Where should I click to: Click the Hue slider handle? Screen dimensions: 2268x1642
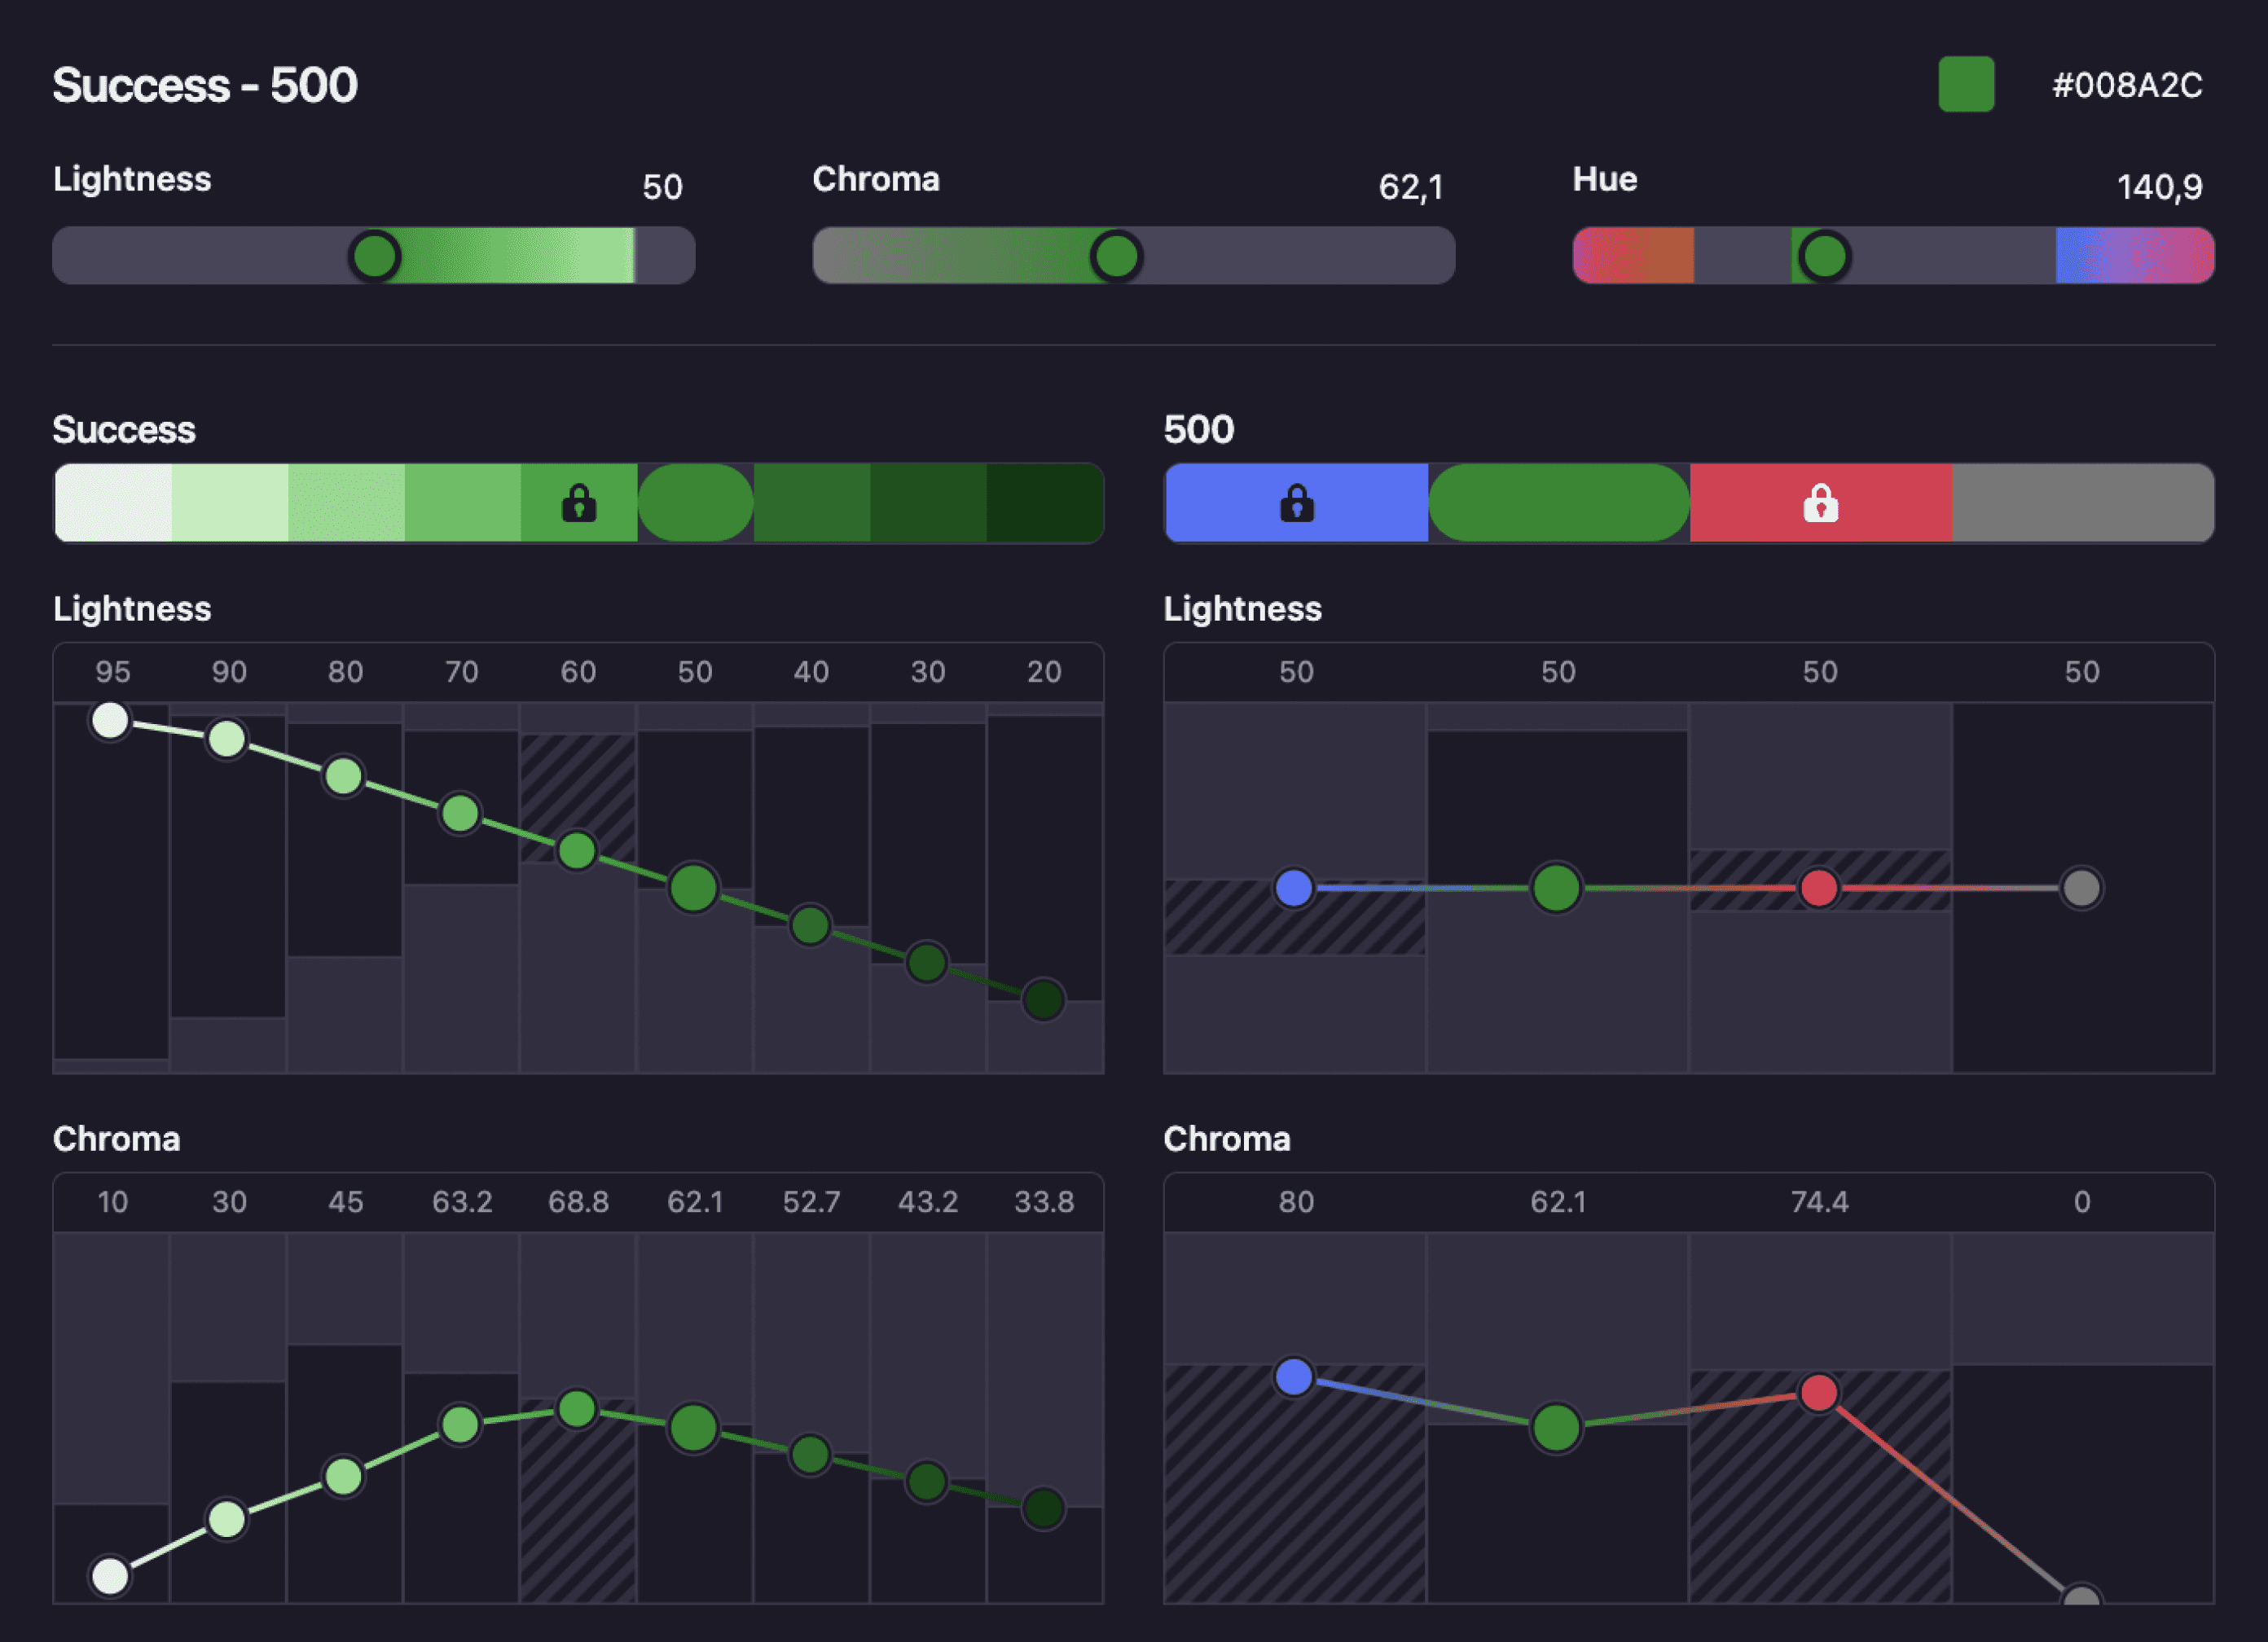coord(1825,256)
